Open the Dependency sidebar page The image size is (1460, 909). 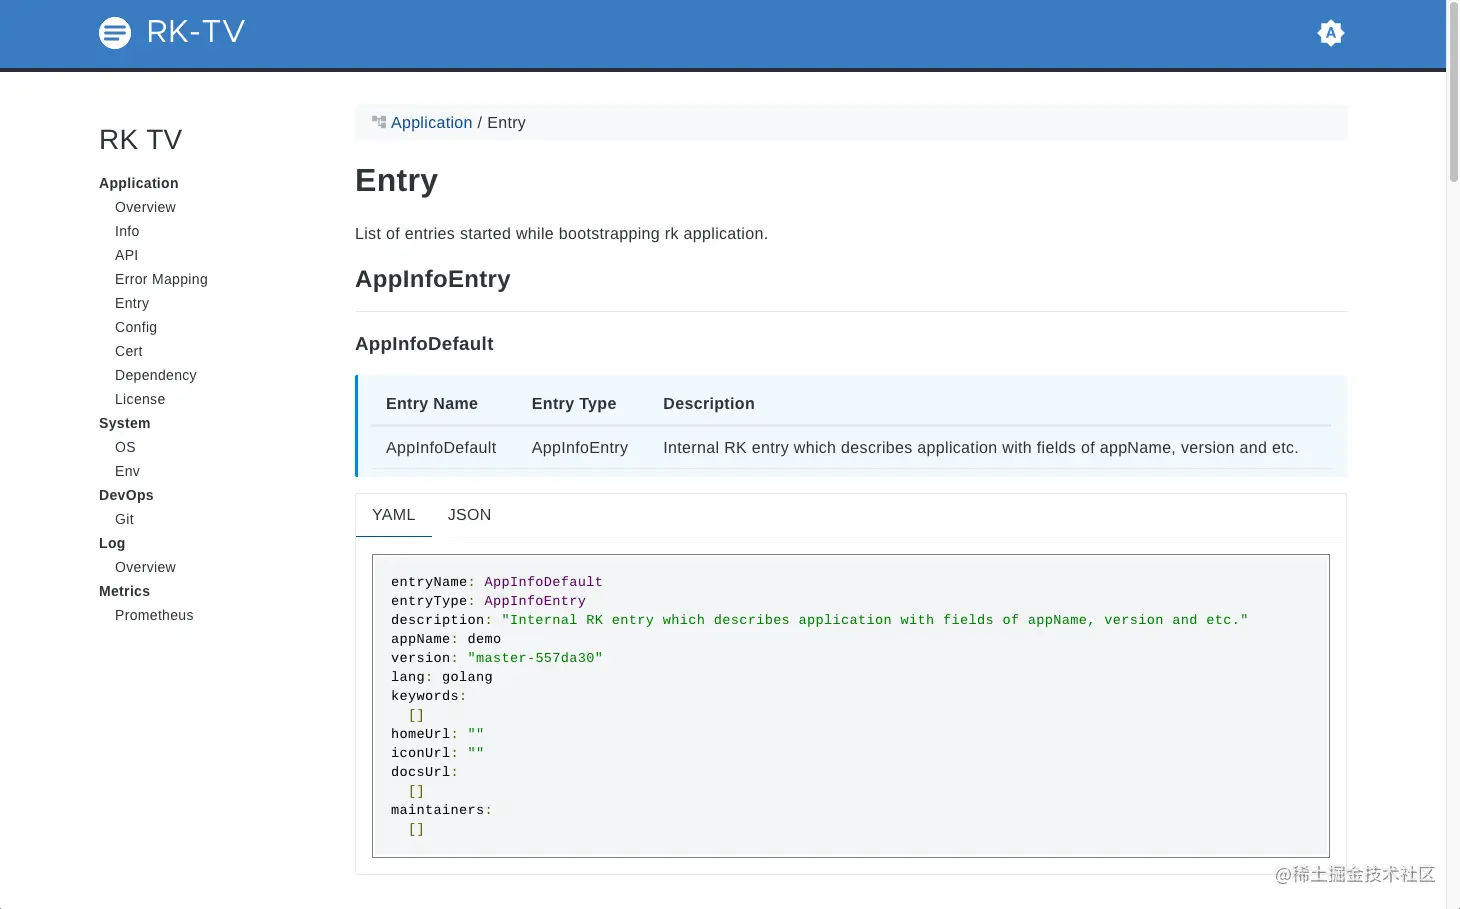[156, 375]
